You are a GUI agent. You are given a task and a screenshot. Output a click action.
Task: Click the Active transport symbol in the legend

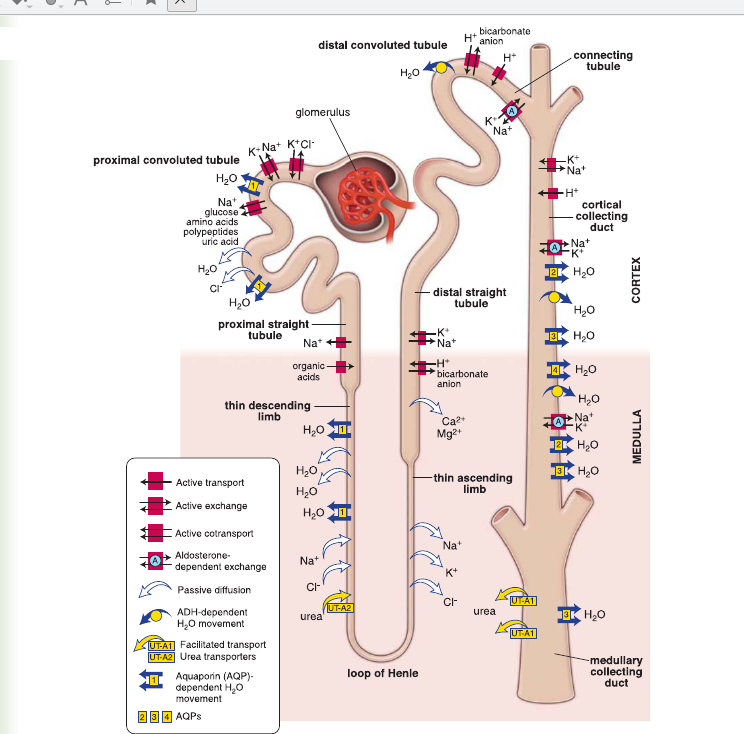155,482
